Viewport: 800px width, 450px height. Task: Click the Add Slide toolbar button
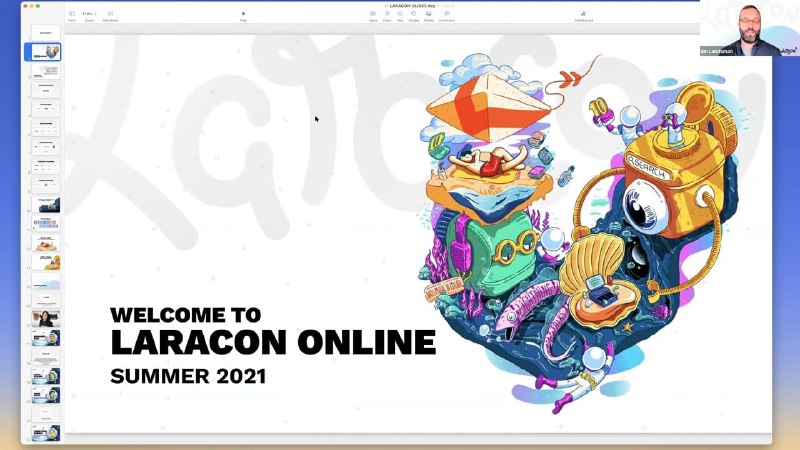[110, 16]
